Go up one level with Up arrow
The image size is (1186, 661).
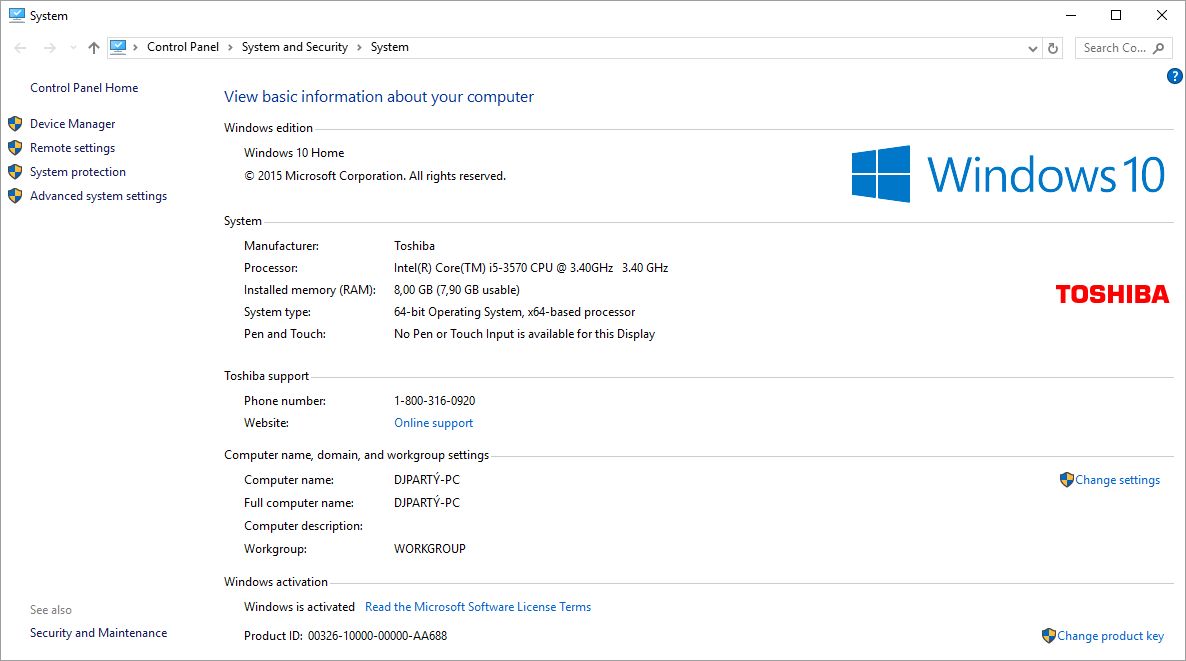(94, 48)
